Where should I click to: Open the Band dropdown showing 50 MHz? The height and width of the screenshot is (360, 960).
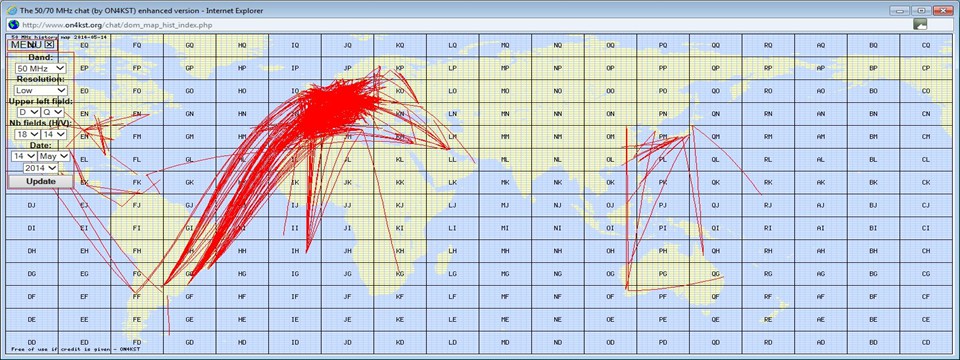(41, 69)
